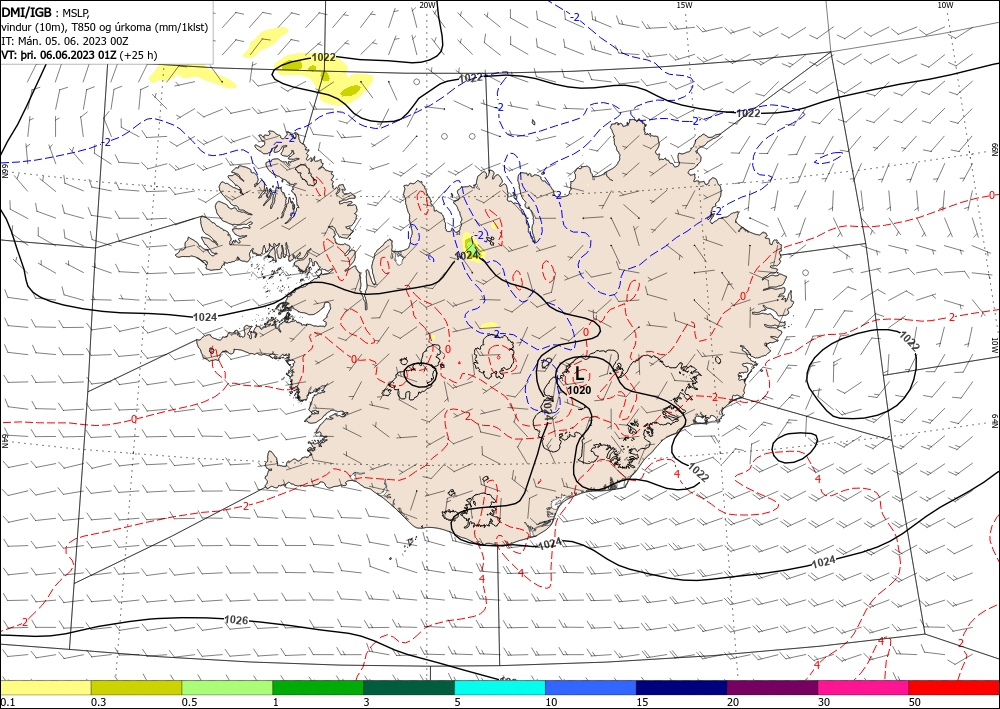Click the blue 10–15 mm legend swatch
This screenshot has height=709, width=1000.
[x=591, y=687]
